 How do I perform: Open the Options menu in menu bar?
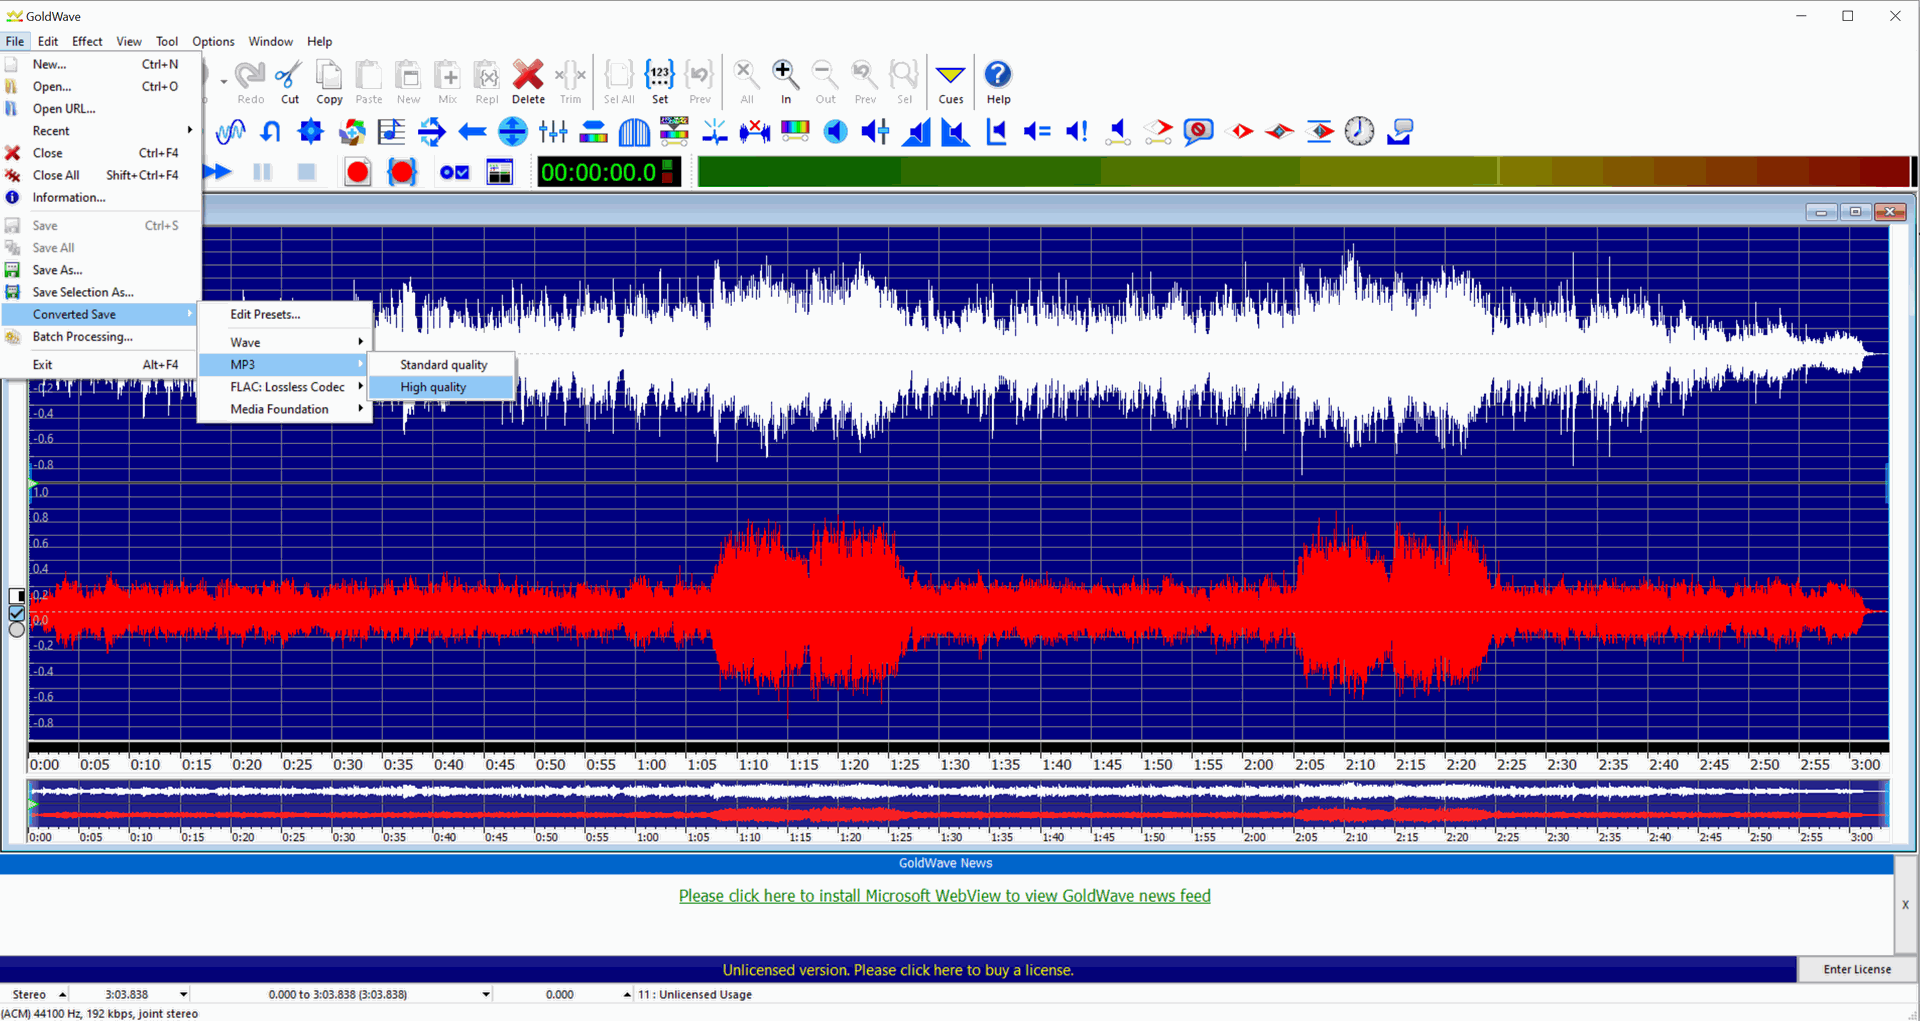[x=213, y=41]
